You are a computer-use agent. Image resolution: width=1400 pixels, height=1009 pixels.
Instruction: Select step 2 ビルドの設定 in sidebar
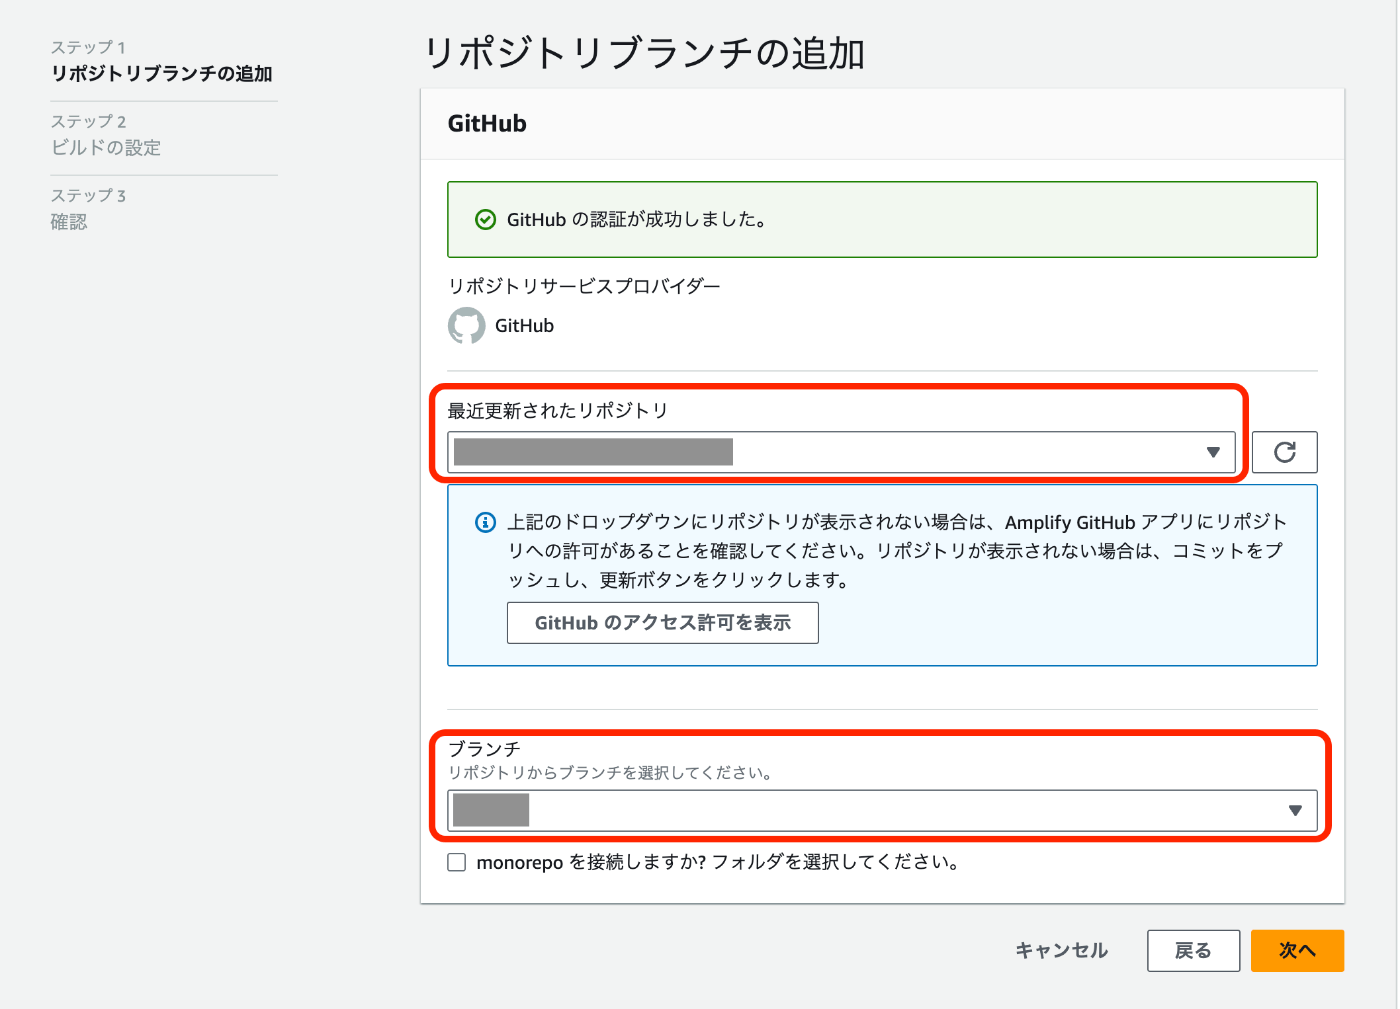pos(106,147)
